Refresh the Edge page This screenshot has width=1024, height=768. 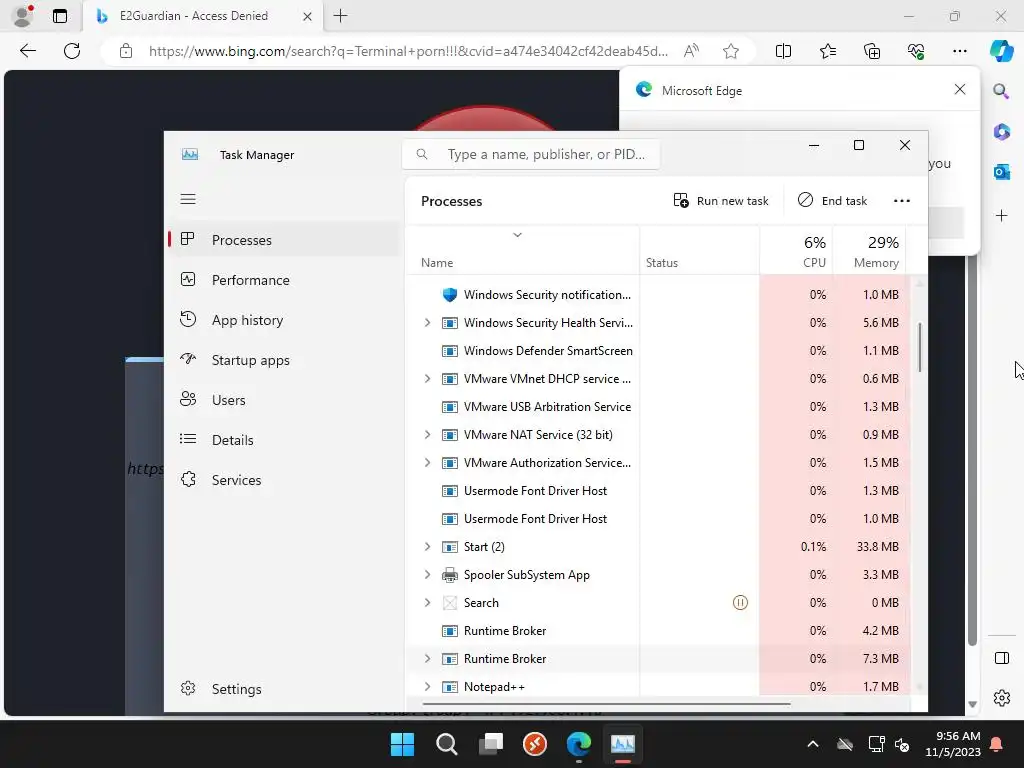pos(72,51)
